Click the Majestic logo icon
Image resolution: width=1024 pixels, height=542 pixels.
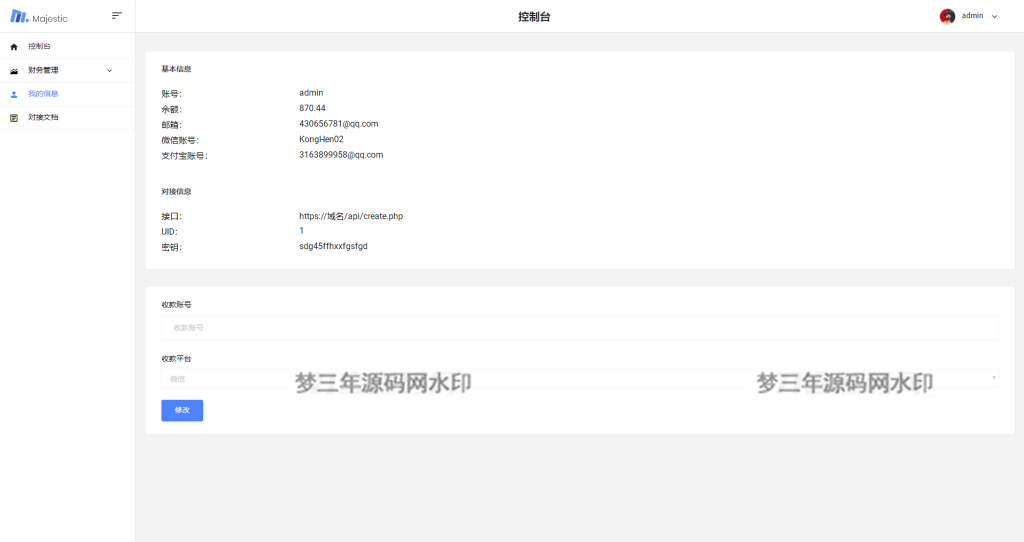click(19, 17)
